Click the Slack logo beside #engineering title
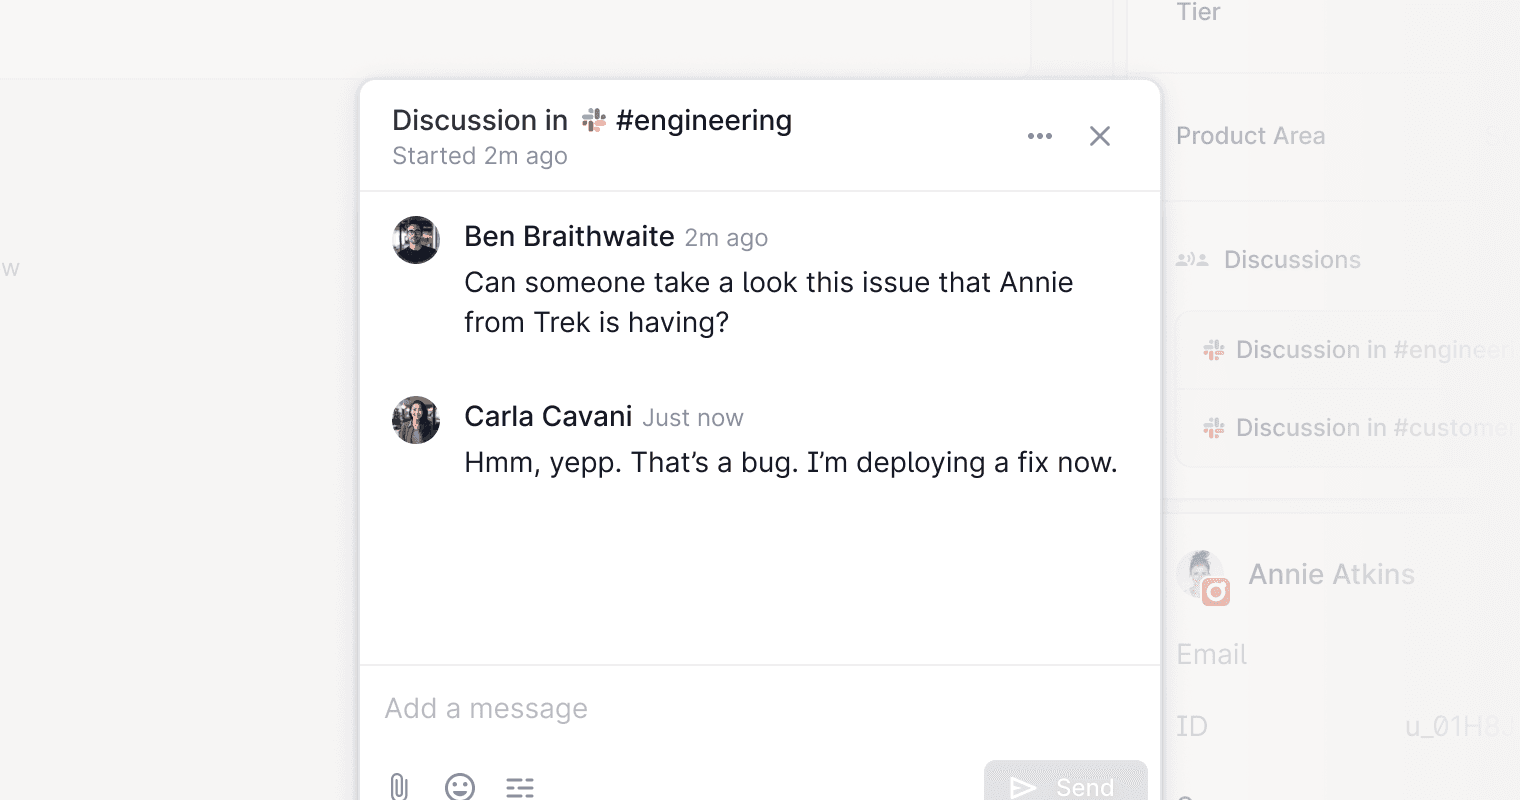1520x800 pixels. tap(593, 119)
